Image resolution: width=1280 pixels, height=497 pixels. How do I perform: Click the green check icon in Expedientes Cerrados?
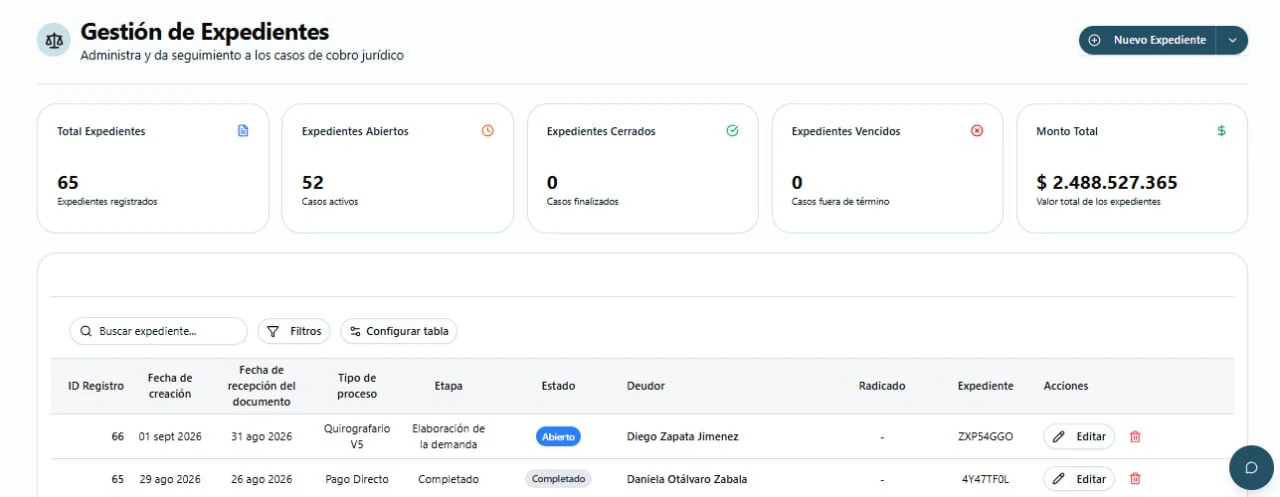click(x=732, y=131)
